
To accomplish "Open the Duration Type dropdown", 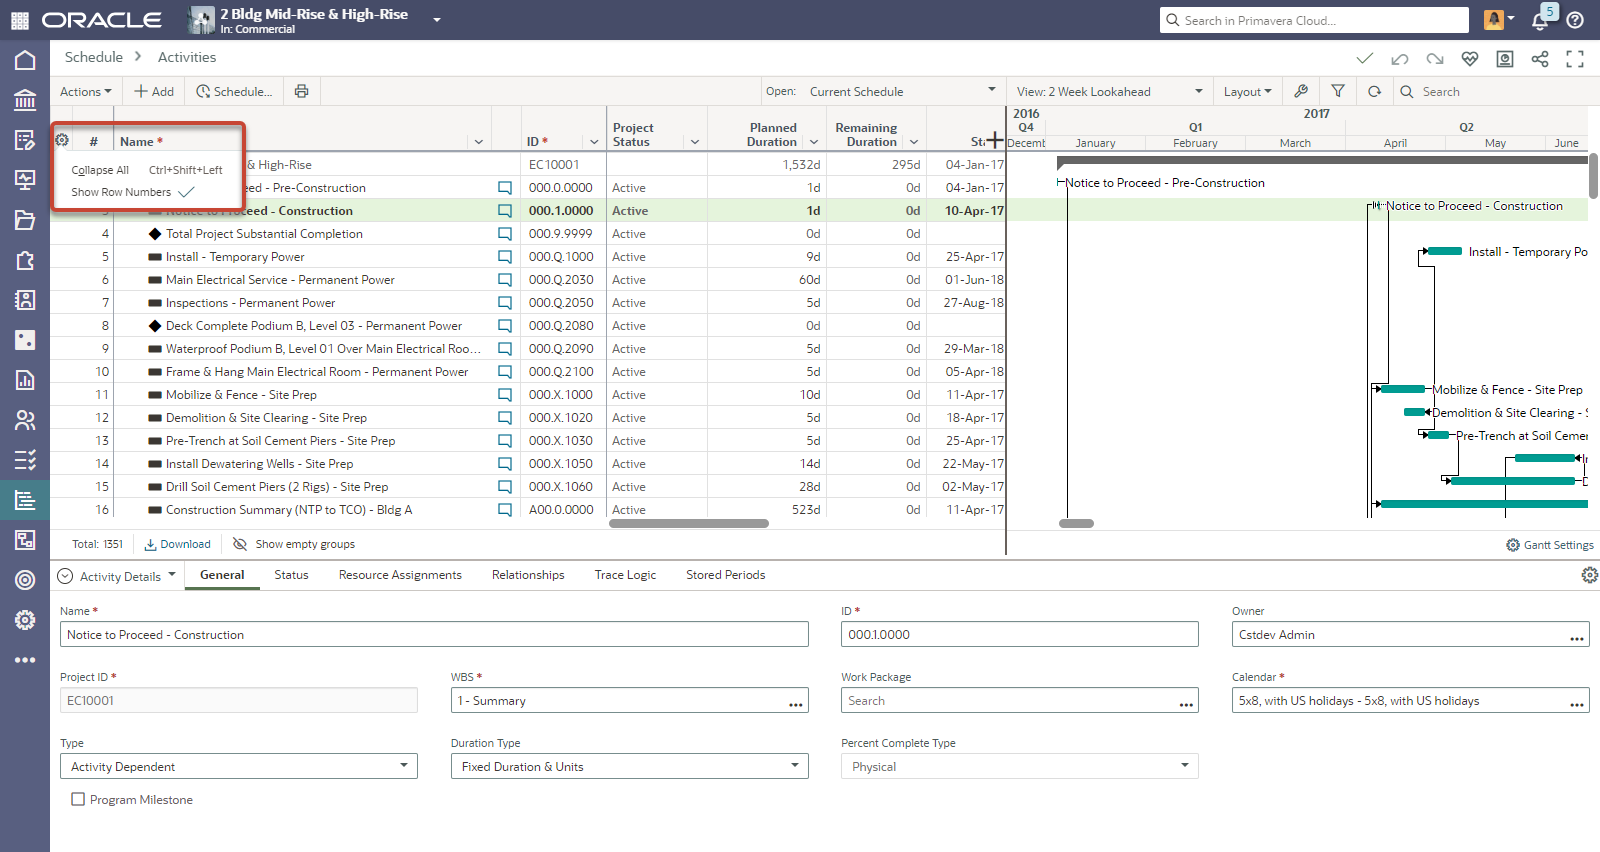I will [x=630, y=766].
